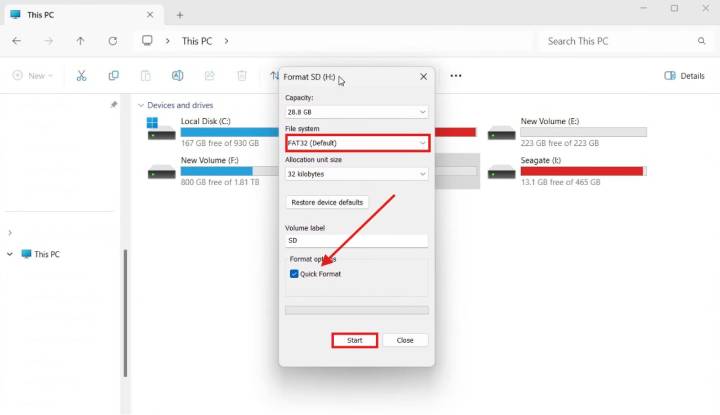Open the New item dropdown

pos(33,76)
